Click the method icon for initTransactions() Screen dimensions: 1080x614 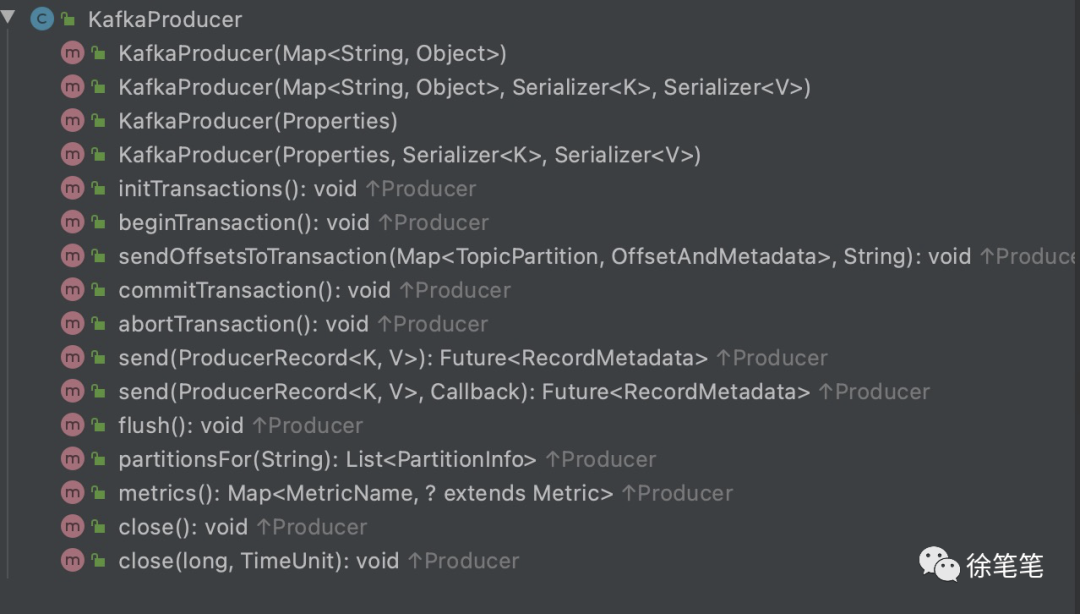(x=72, y=188)
